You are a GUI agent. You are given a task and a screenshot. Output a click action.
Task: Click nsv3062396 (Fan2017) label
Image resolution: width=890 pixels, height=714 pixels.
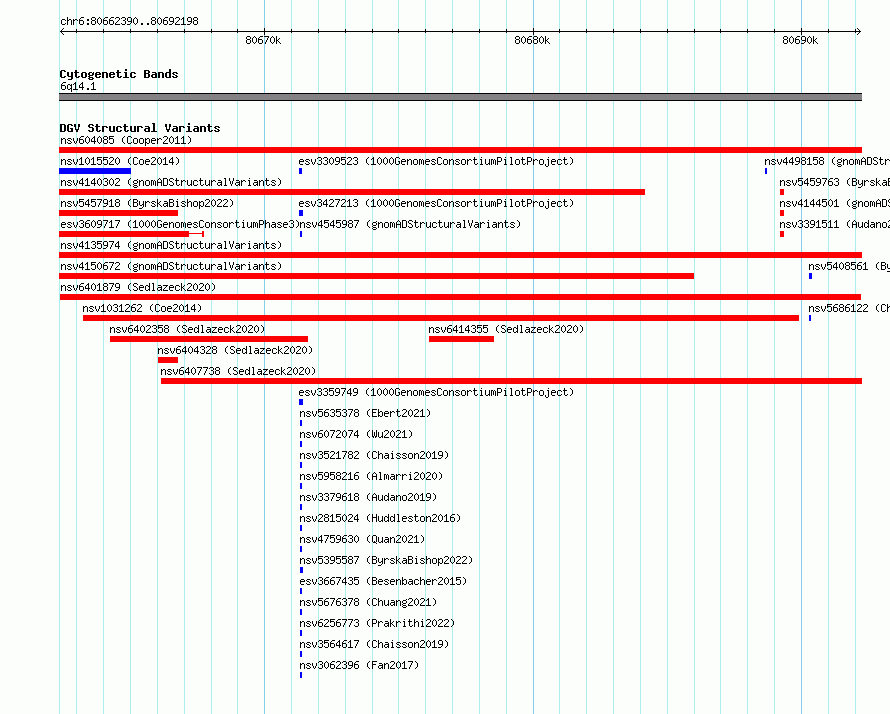click(x=359, y=665)
